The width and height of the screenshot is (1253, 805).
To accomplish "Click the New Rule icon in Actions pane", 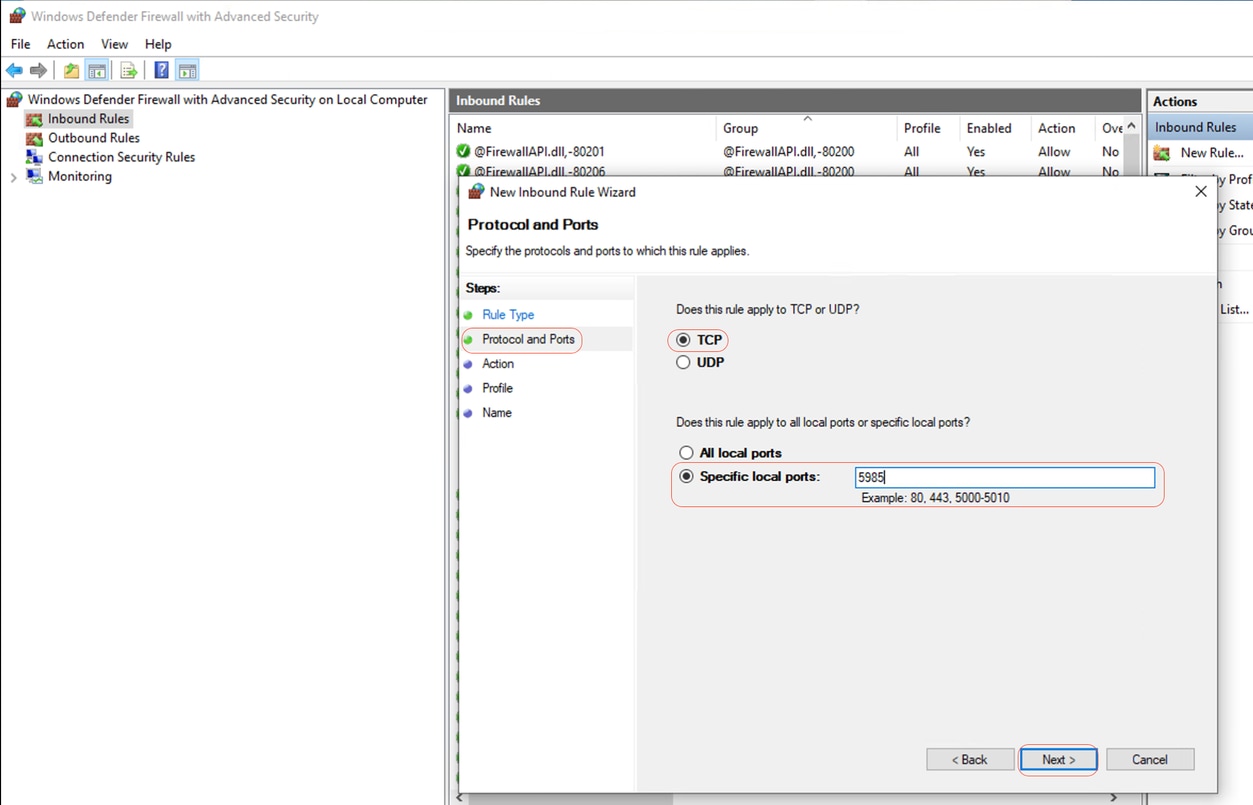I will click(x=1162, y=153).
